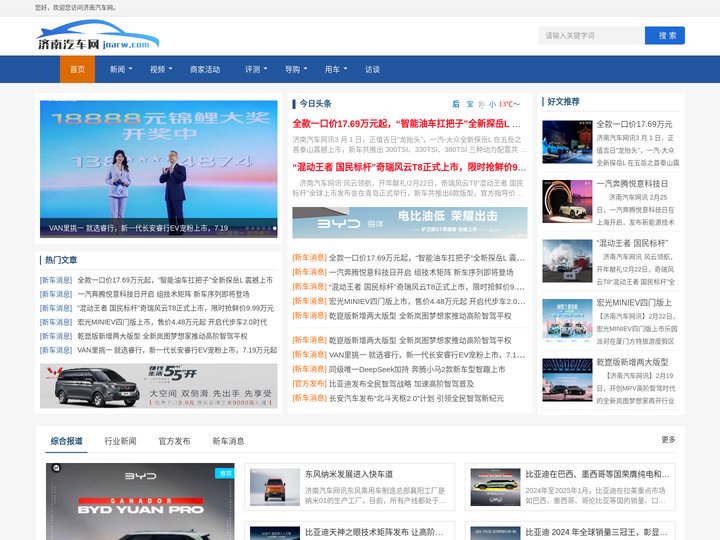Open 热门文章 item VAN里挑一 就选睿行
Viewport: 720px width, 540px height.
(177, 350)
